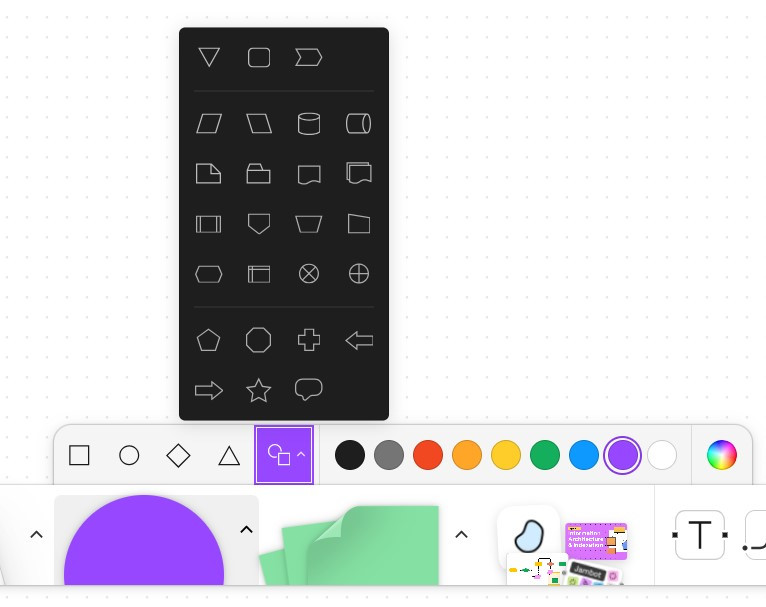The image size is (766, 607).
Task: Select the downward triangle shape
Action: coord(209,57)
